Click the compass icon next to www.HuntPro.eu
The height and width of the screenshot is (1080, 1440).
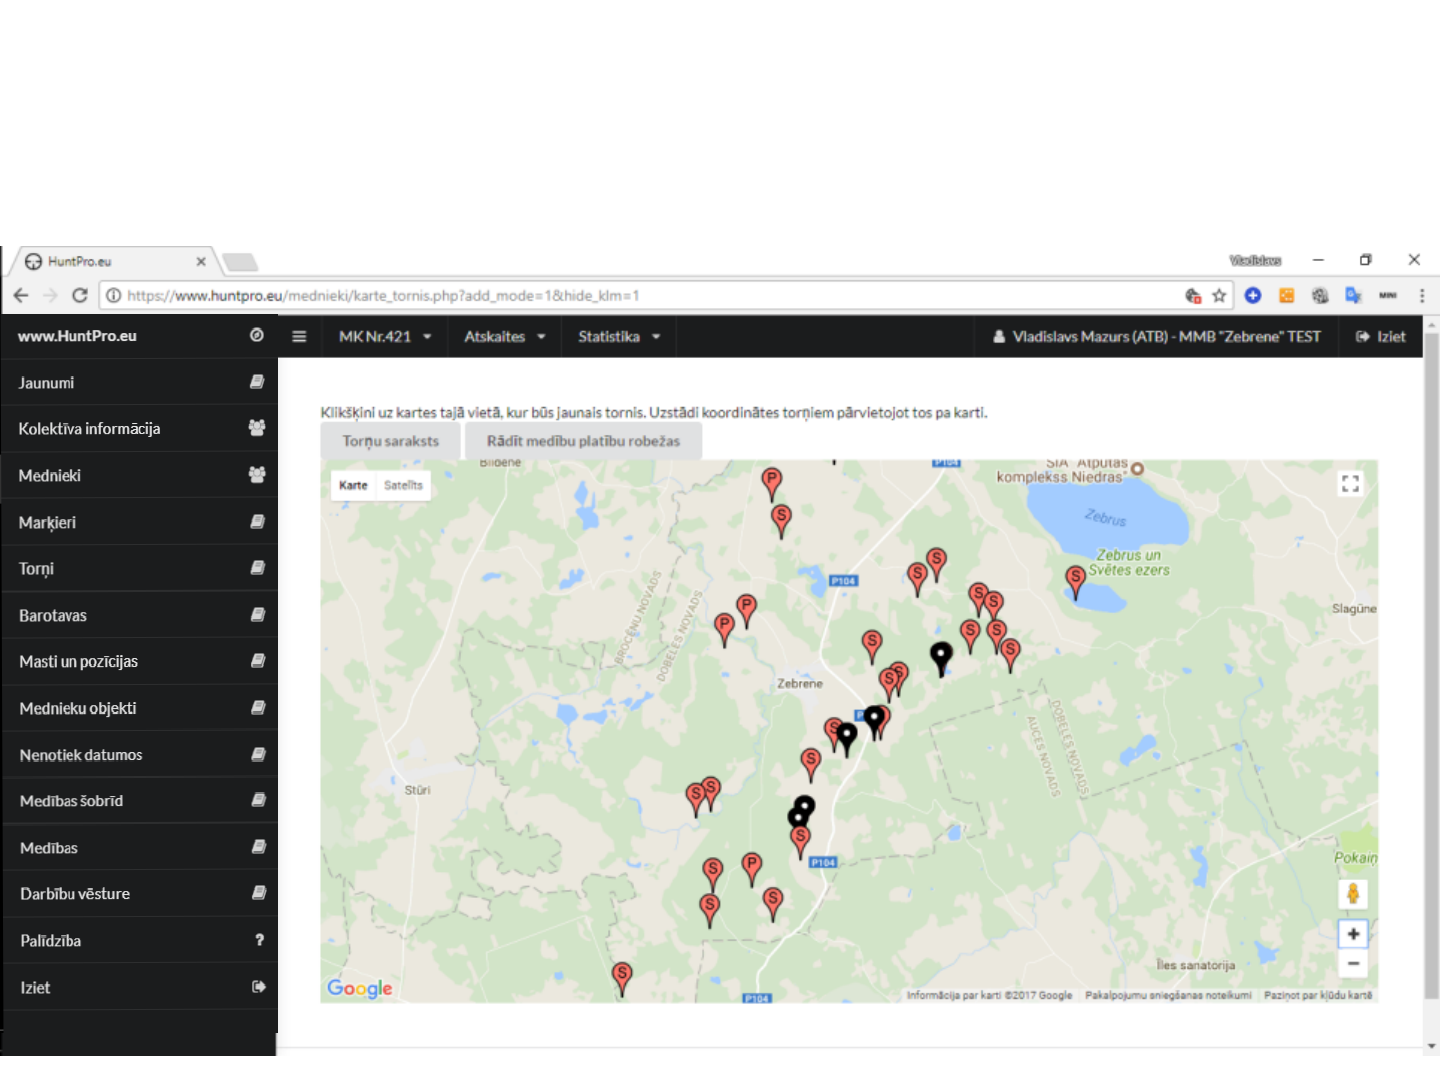point(257,335)
